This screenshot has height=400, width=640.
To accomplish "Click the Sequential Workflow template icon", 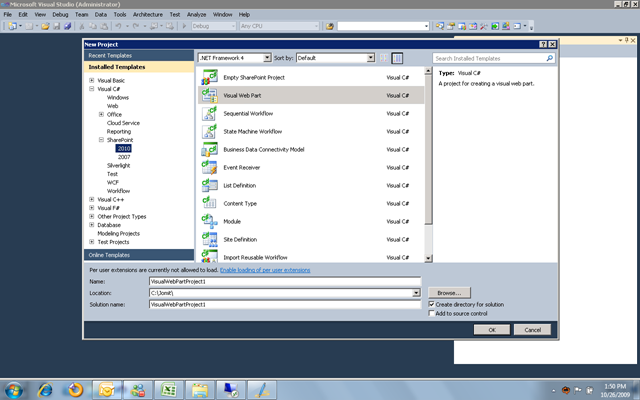I will pos(209,113).
